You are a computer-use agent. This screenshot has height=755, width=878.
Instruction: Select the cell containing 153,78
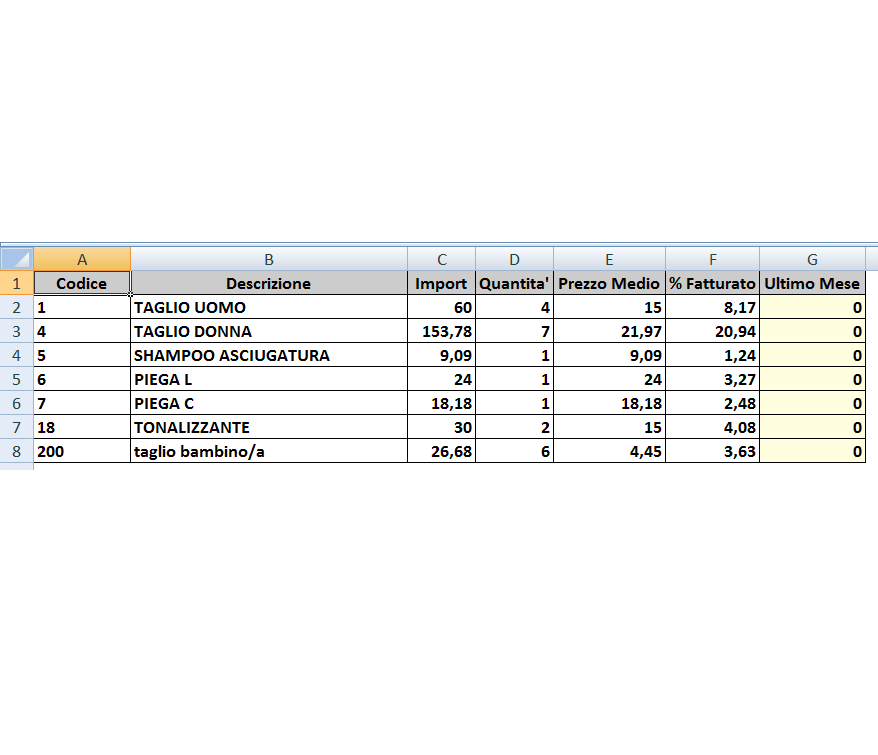[x=441, y=331]
